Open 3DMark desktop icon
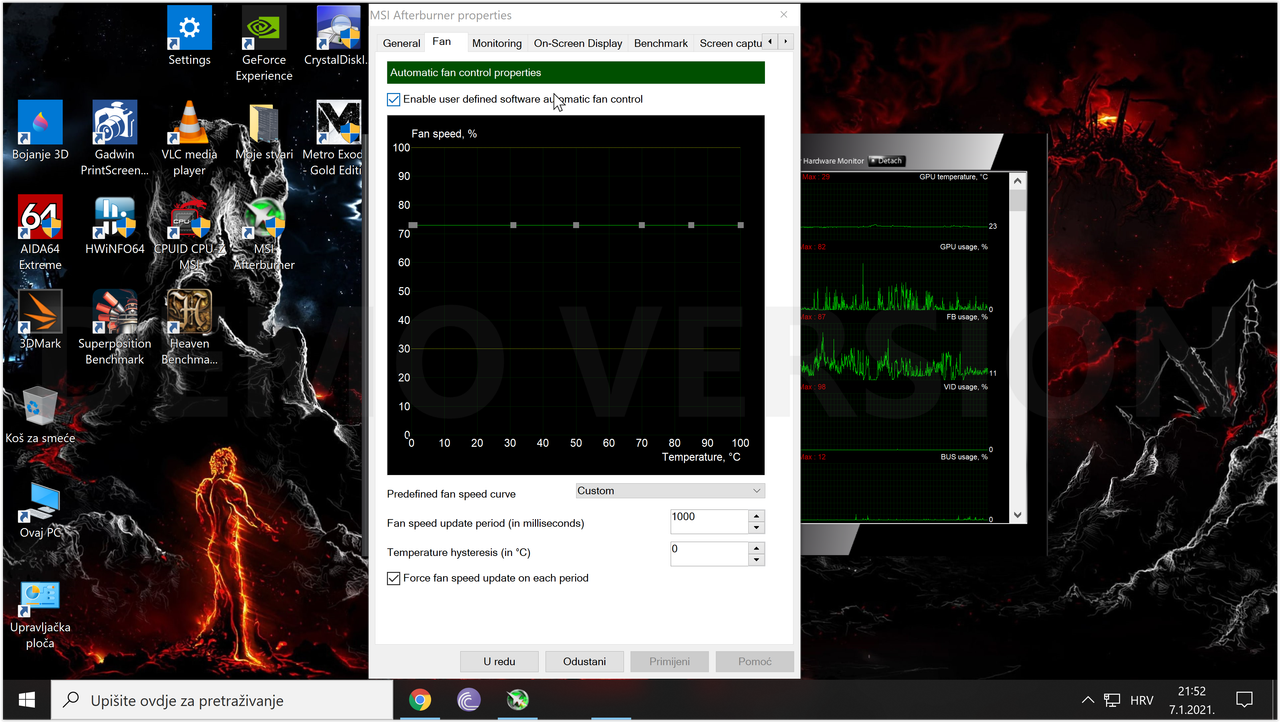Screen dimensions: 1280x722 click(x=40, y=320)
